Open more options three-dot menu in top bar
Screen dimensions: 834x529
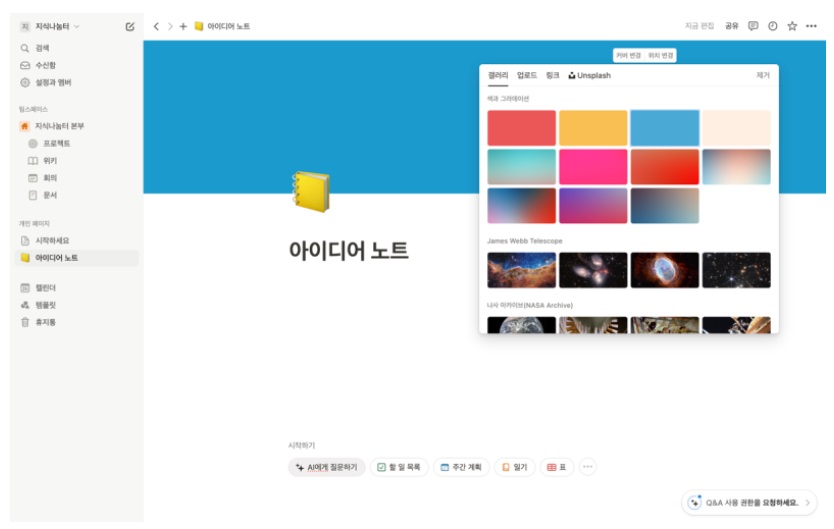point(811,26)
